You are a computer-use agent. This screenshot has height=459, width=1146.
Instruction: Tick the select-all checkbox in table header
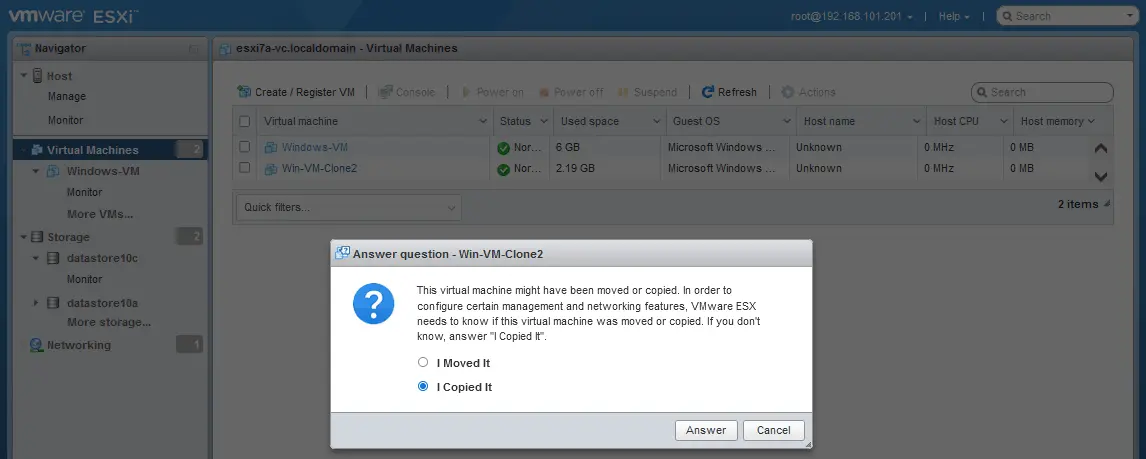[245, 121]
